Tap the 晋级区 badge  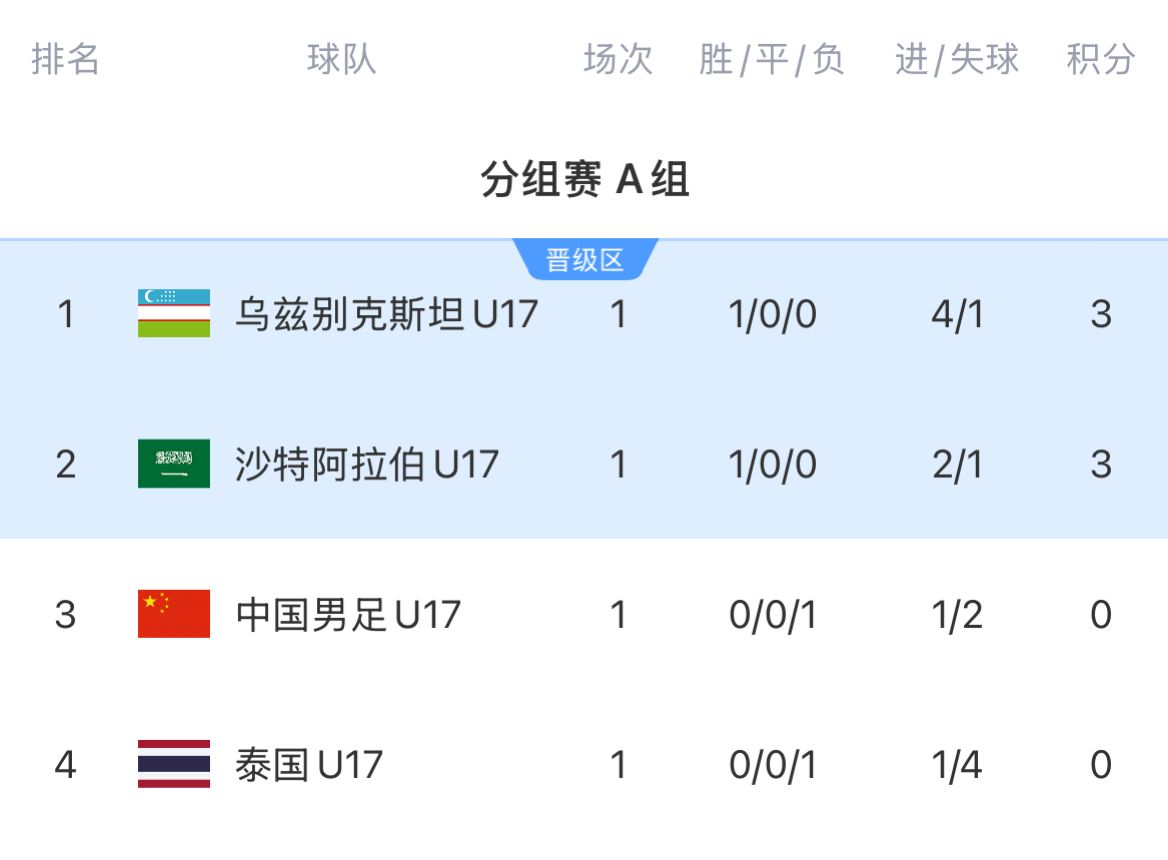point(585,261)
